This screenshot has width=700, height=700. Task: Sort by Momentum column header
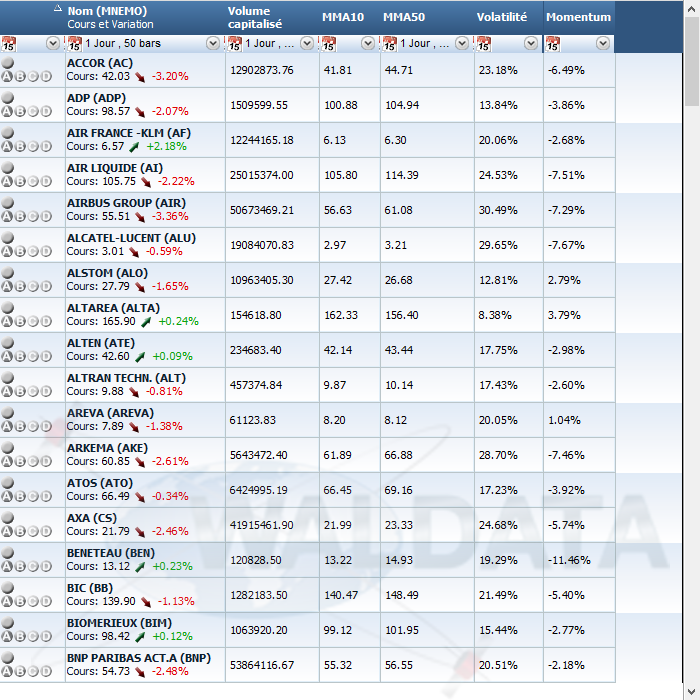578,17
